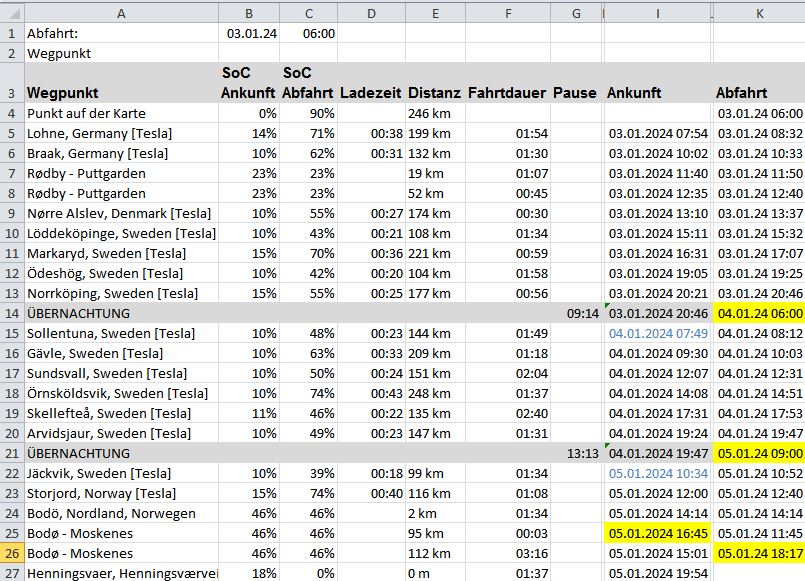Select row 21 via its row number
Screen dimensions: 805x581
(12, 453)
